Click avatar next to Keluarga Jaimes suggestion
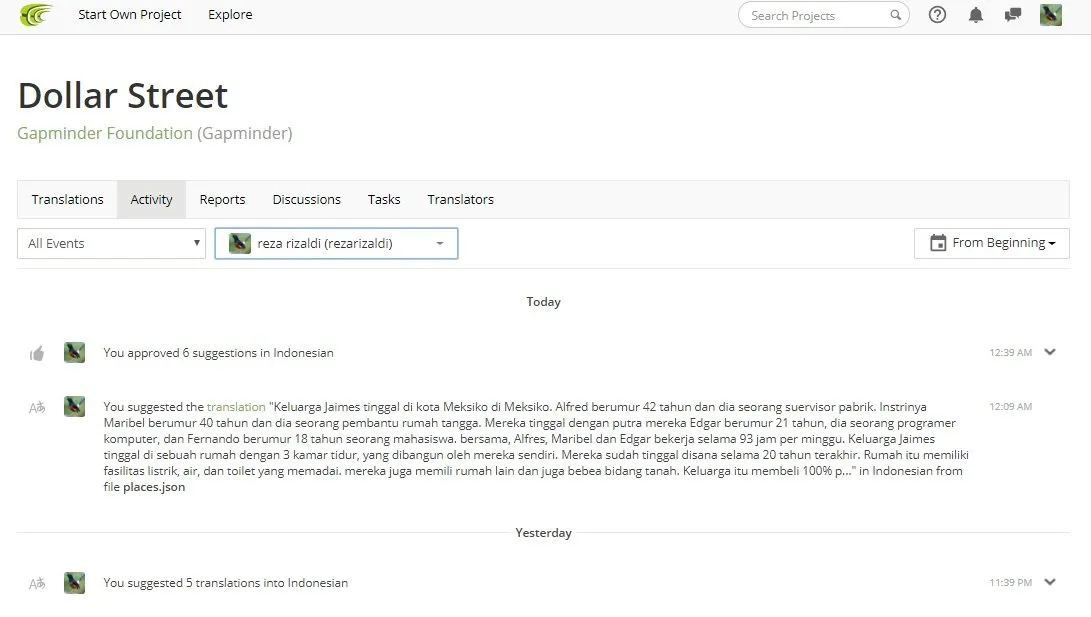 [x=74, y=406]
